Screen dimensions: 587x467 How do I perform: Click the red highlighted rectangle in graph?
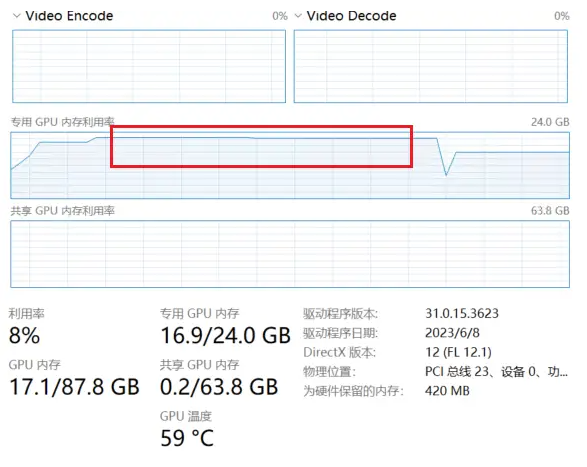pos(262,146)
